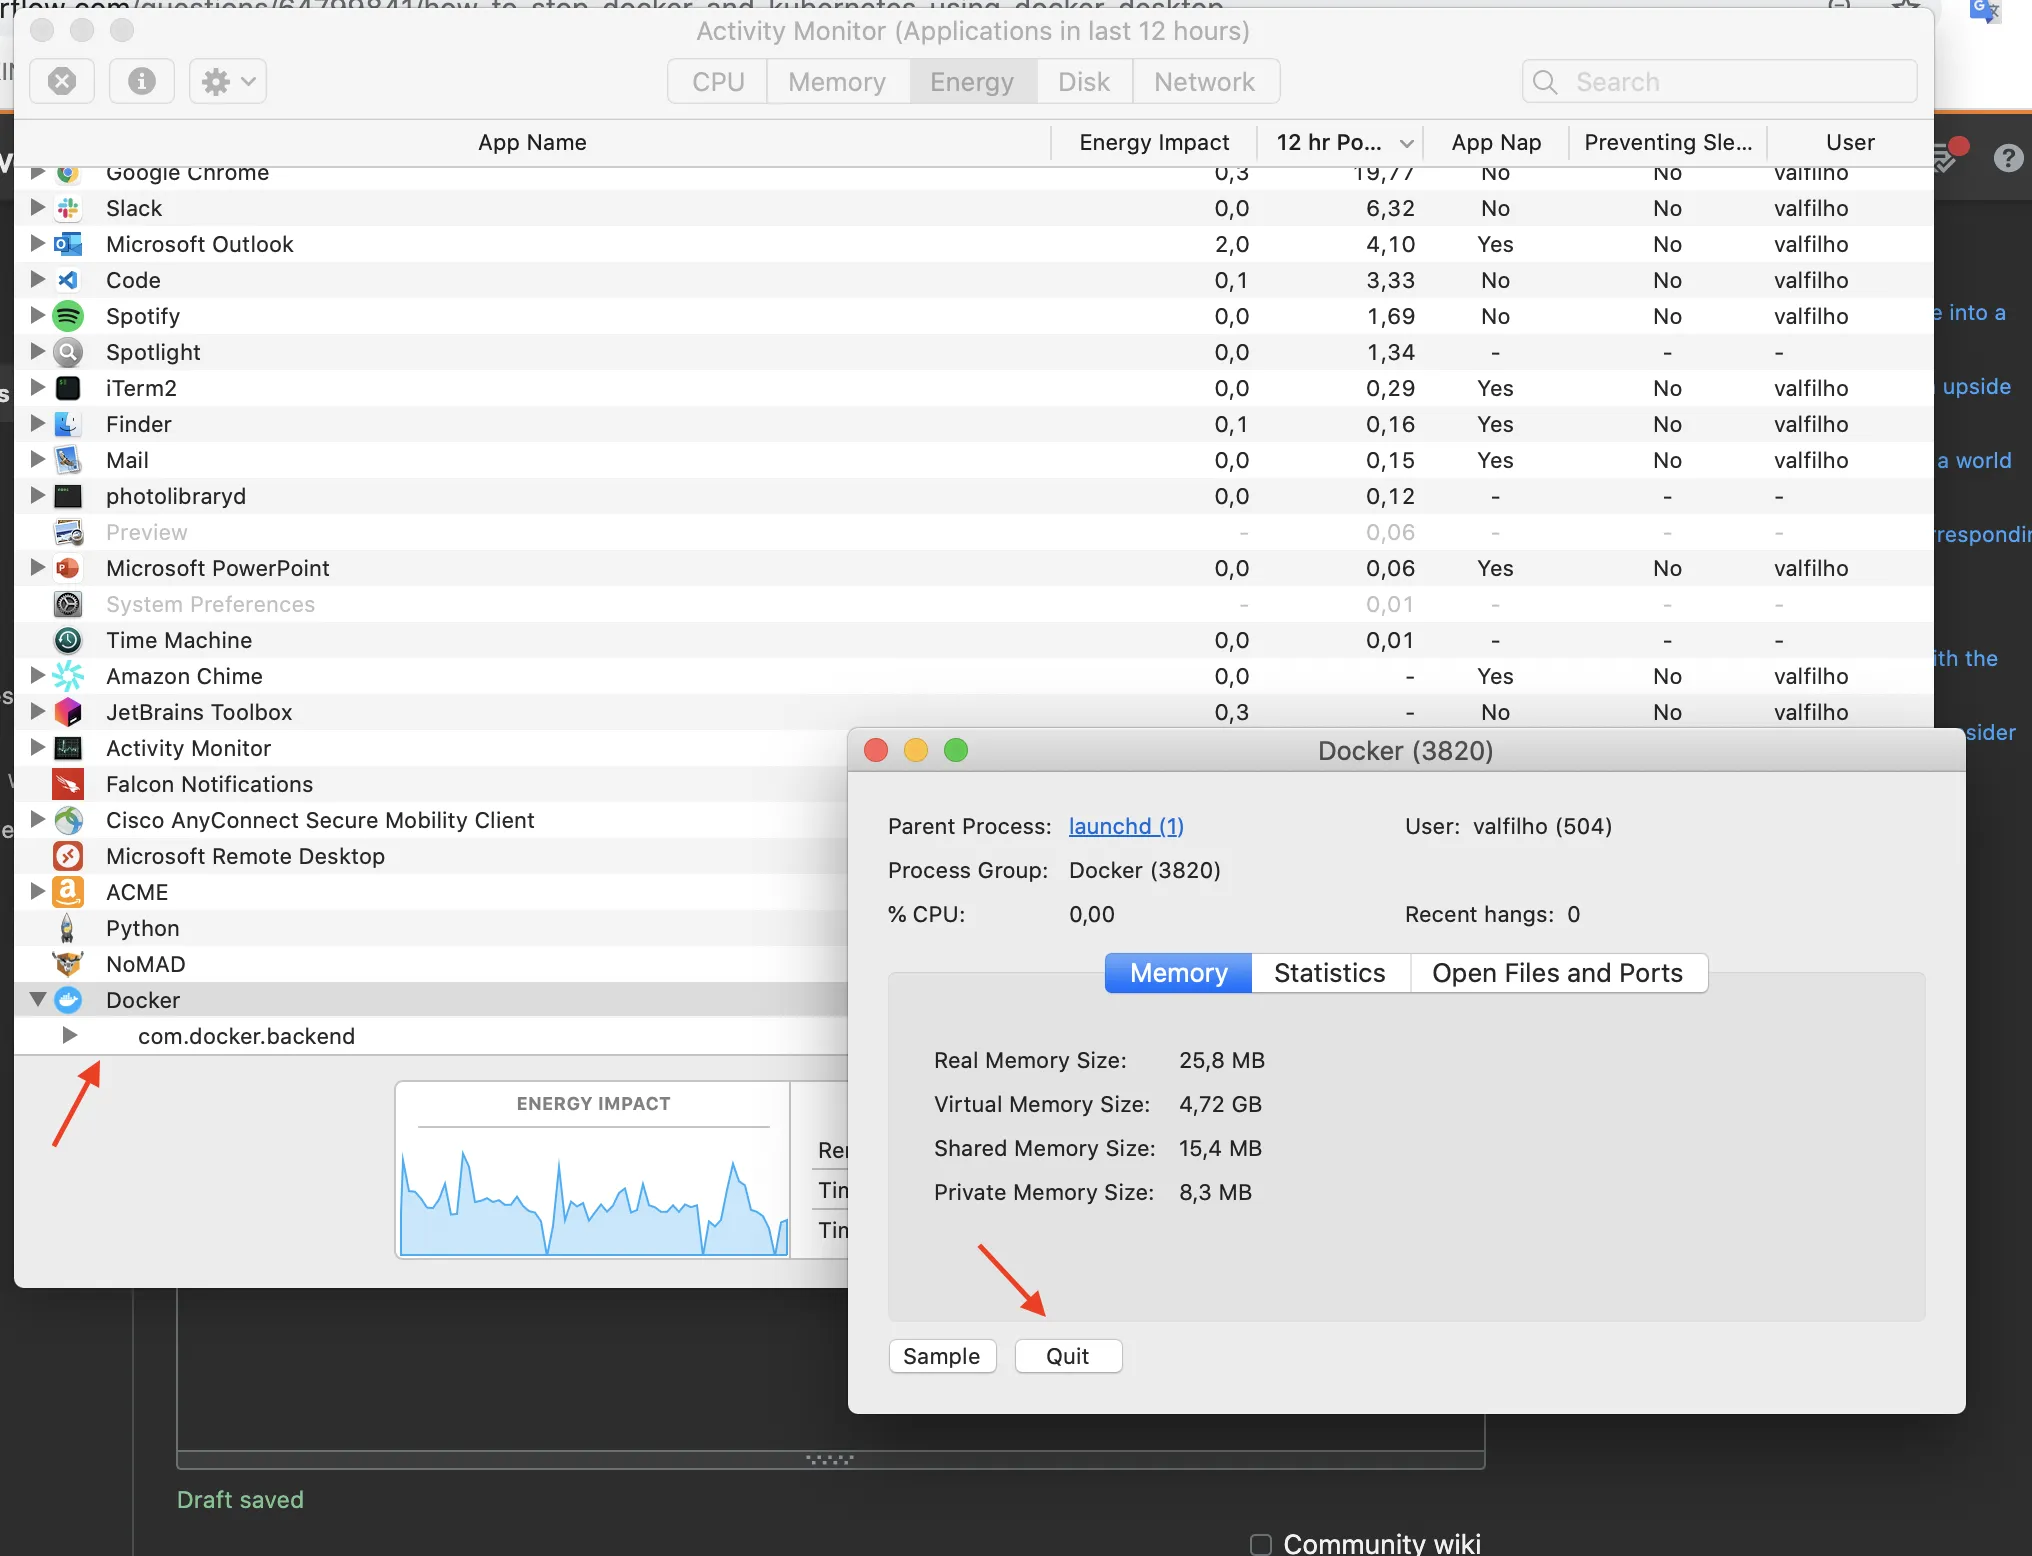Click the Search field
2032x1556 pixels.
(1720, 82)
